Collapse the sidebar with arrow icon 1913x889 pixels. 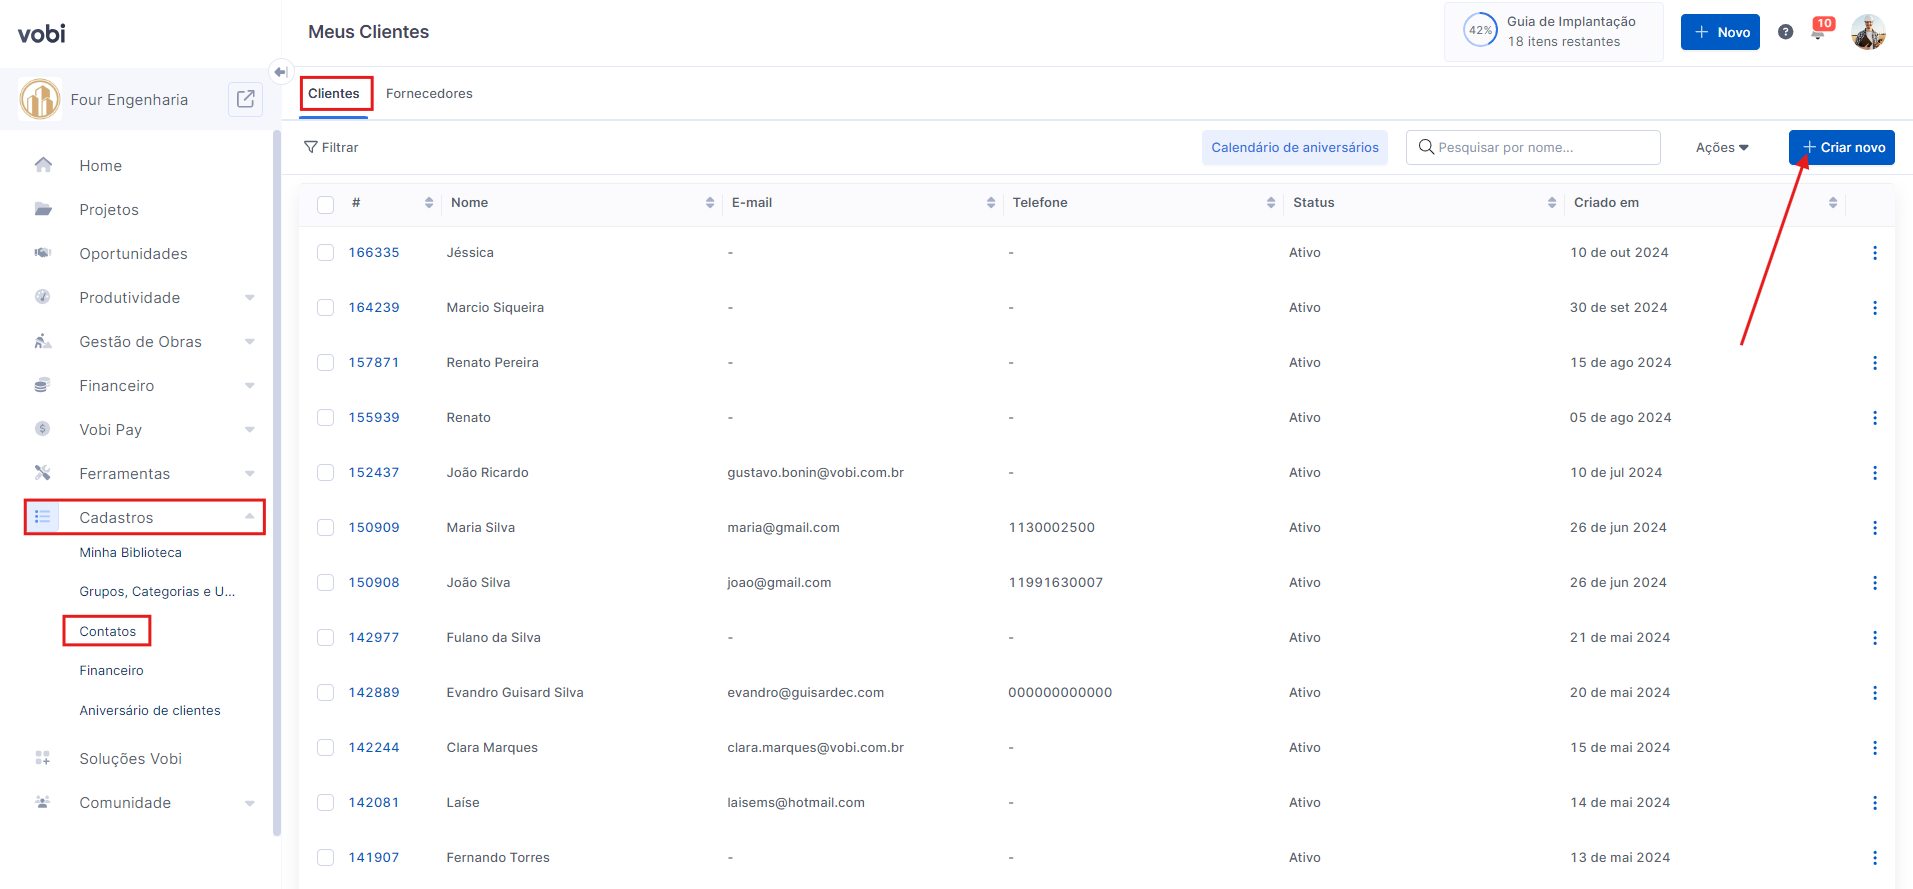point(280,72)
